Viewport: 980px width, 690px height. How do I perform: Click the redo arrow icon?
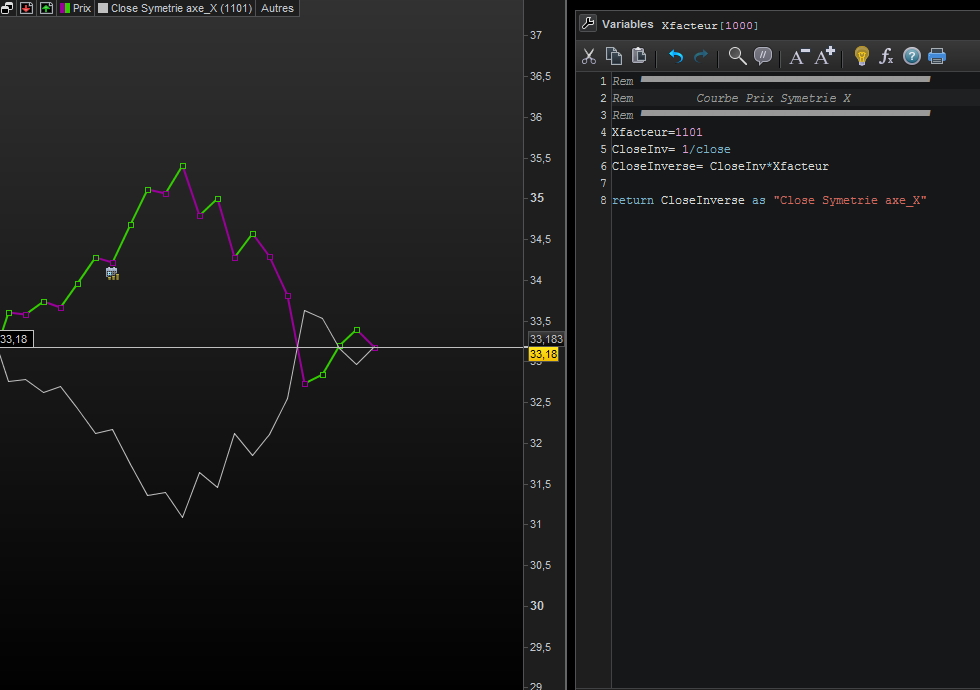click(x=701, y=56)
